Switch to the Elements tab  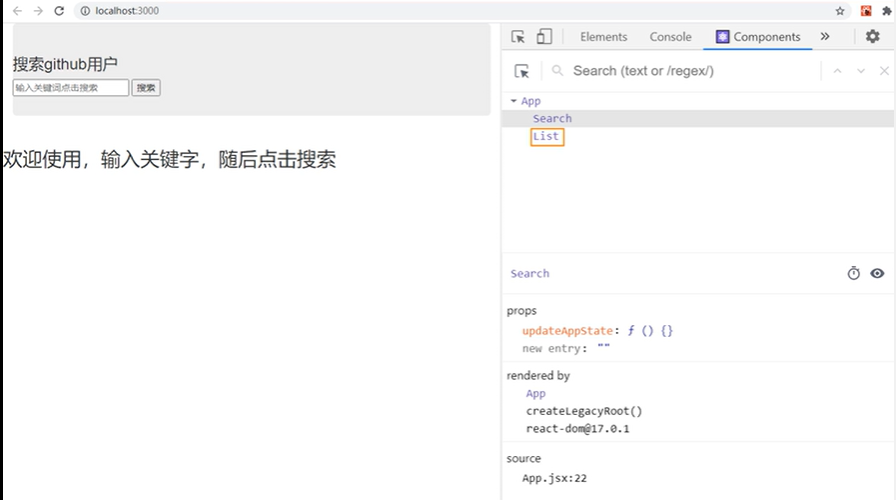[x=603, y=37]
